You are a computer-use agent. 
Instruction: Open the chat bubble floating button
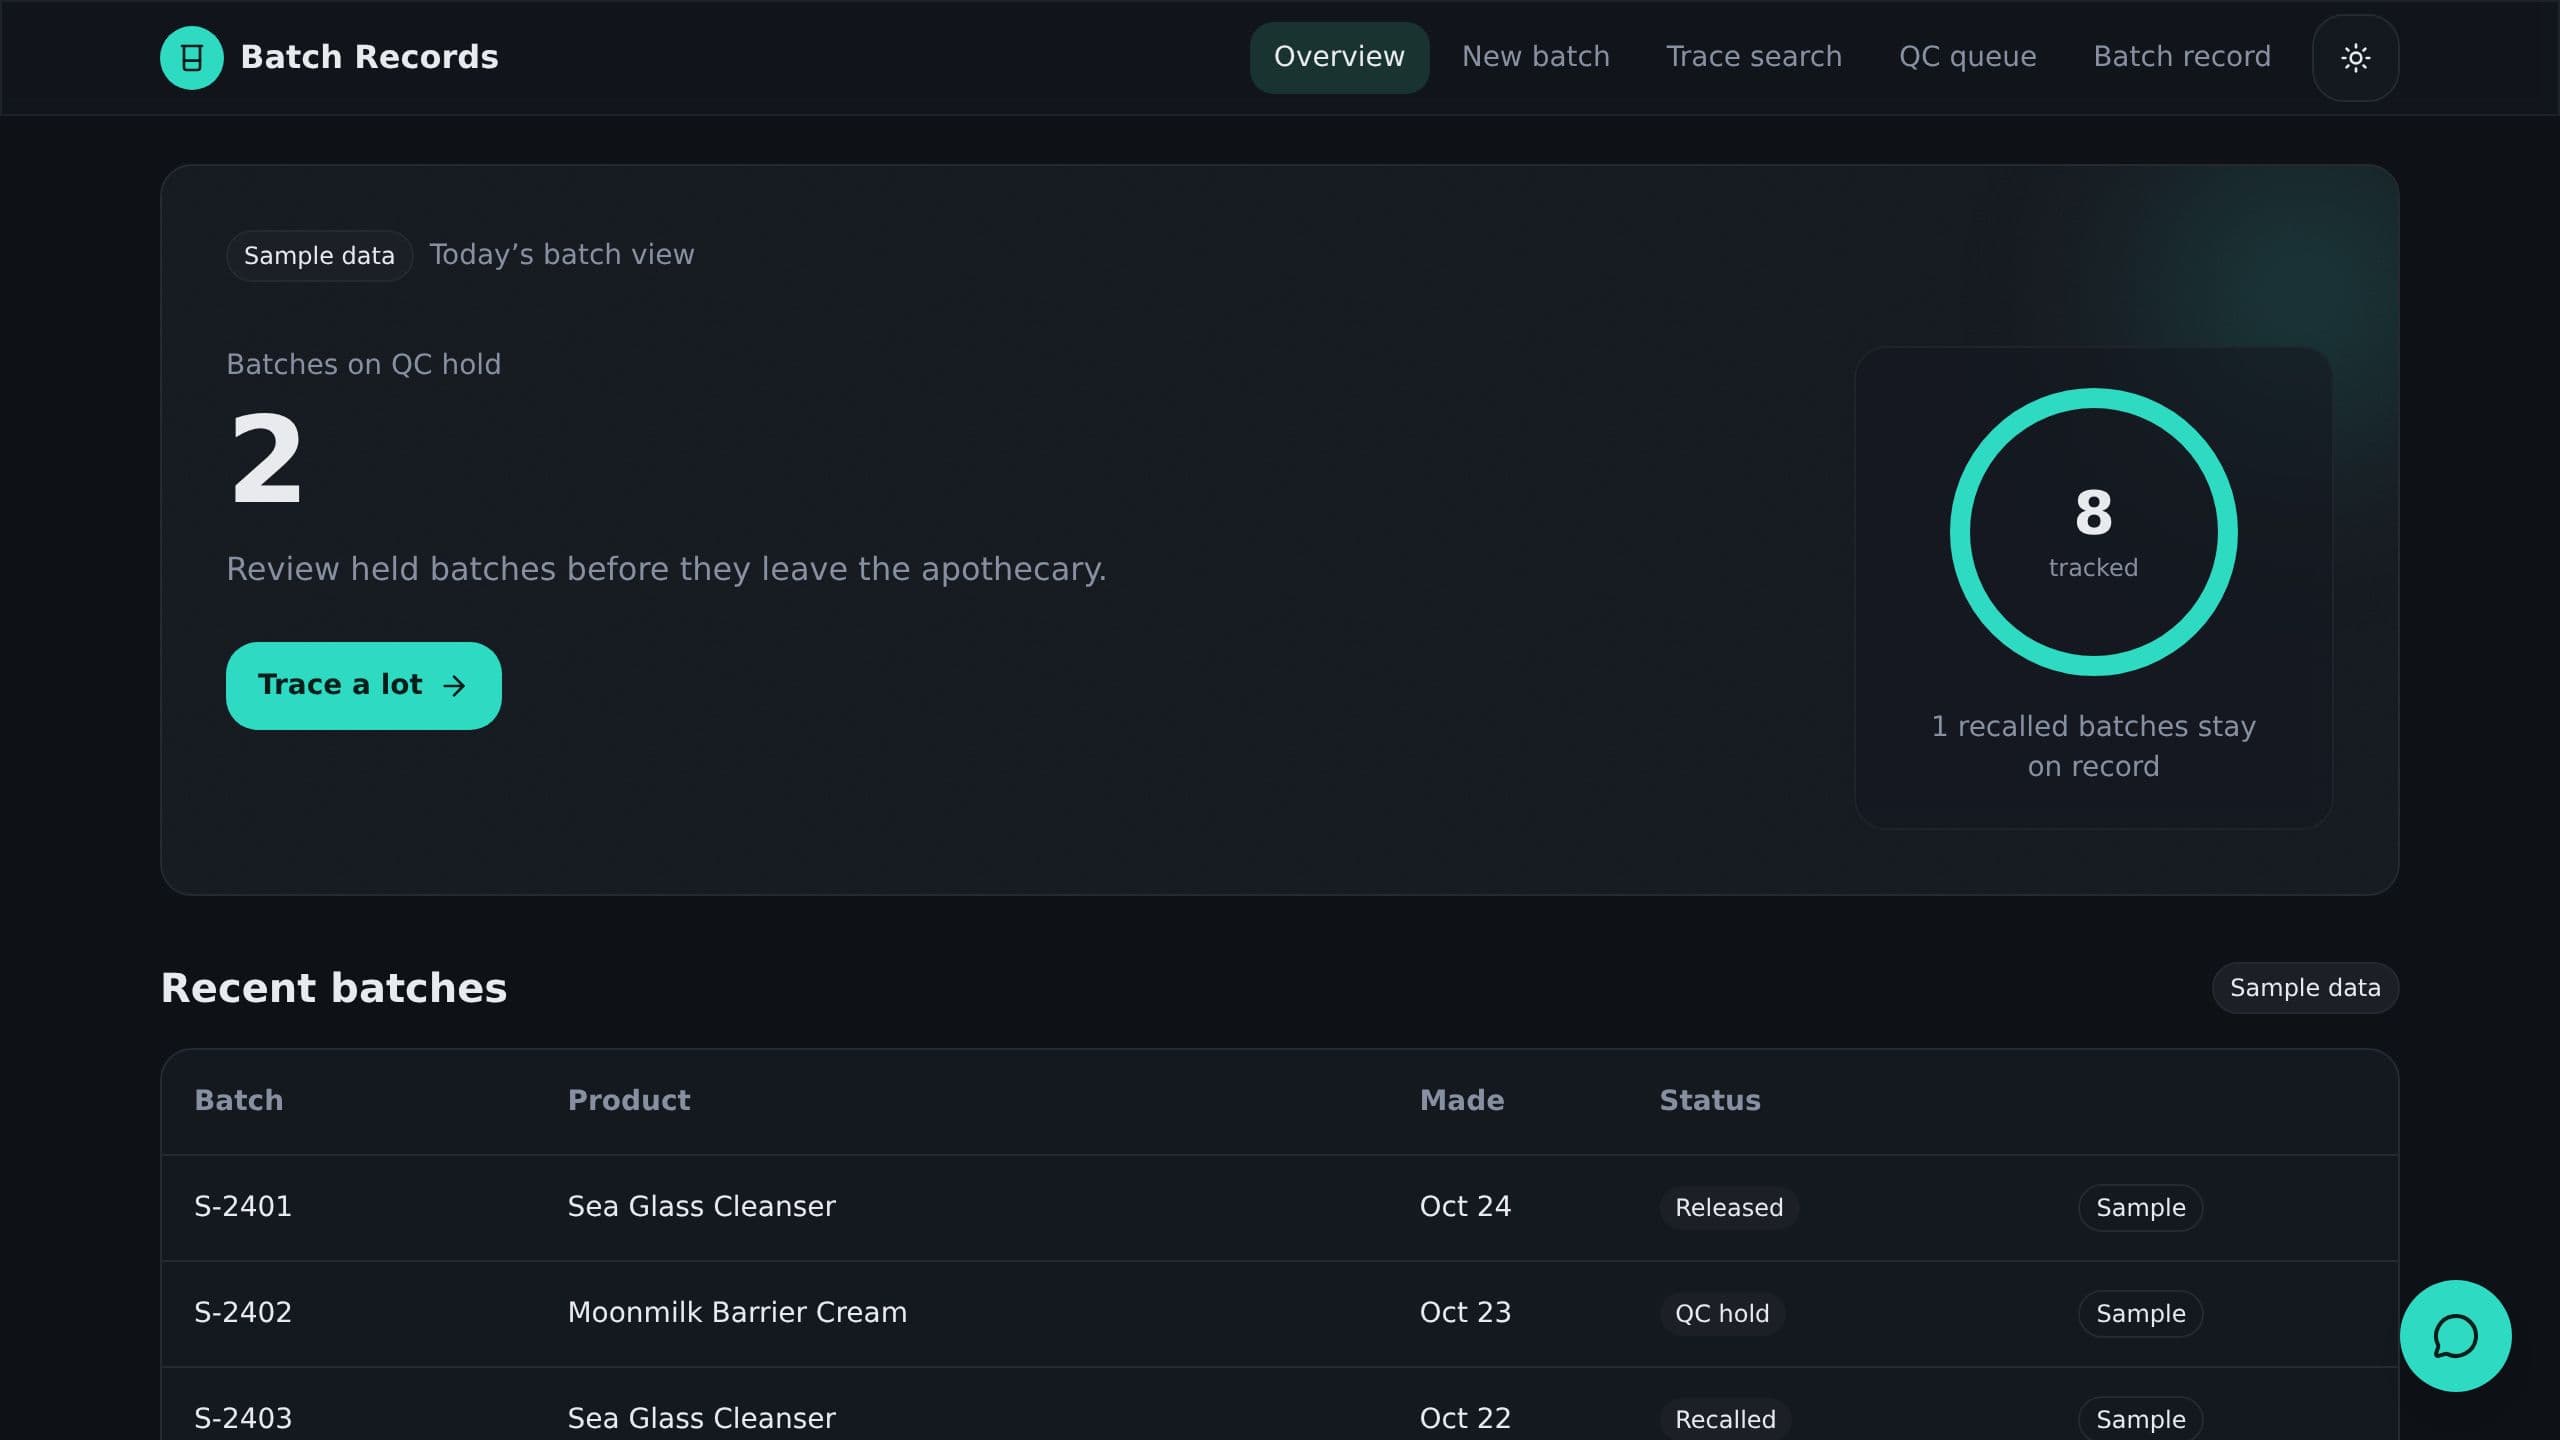(2455, 1336)
